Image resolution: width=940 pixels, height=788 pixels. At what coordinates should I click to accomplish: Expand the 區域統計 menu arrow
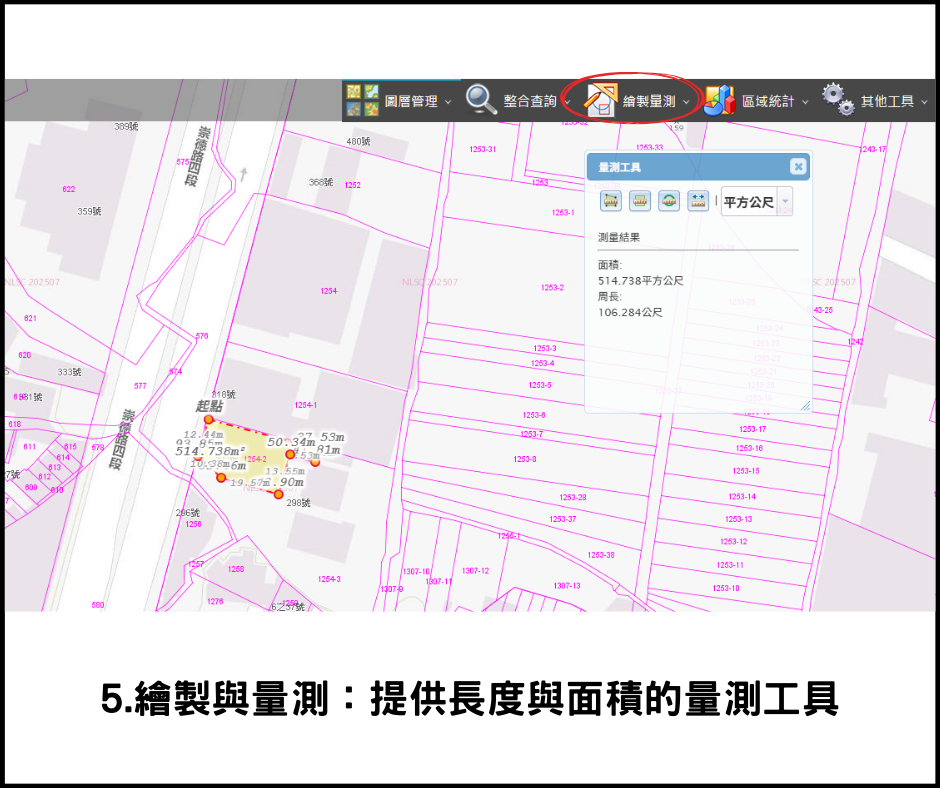point(805,102)
